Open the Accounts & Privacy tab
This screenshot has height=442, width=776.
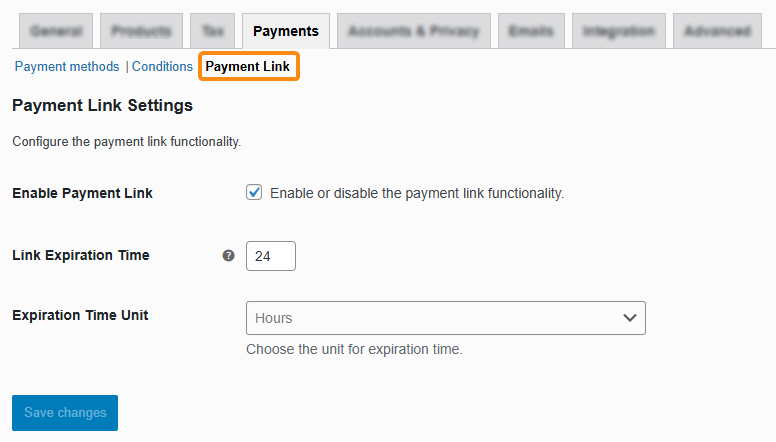coord(414,32)
